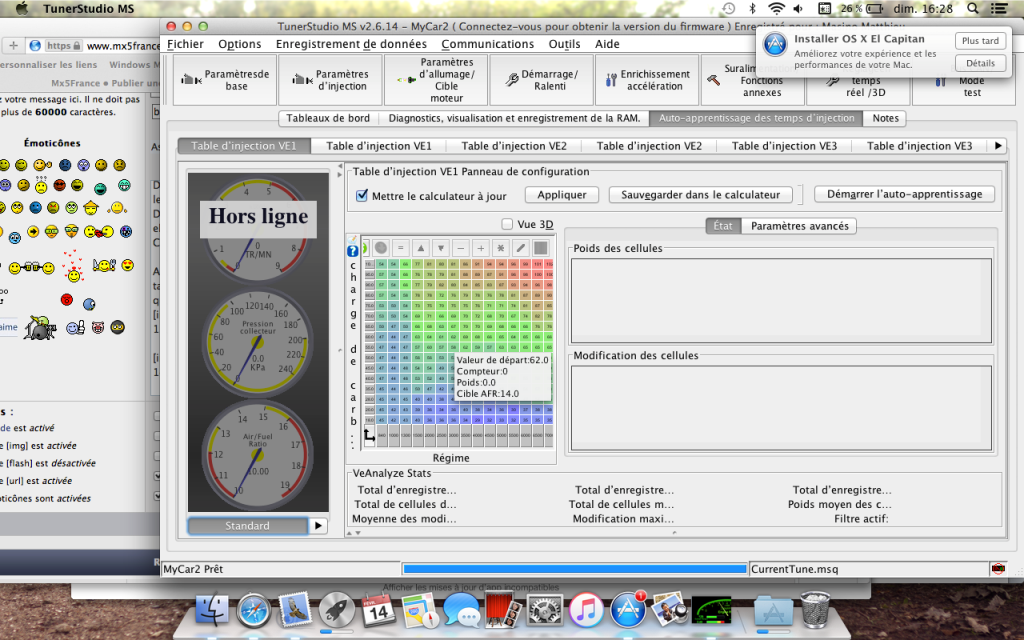The width and height of the screenshot is (1024, 640).
Task: Click the connection status icon in status bar
Action: pos(998,569)
